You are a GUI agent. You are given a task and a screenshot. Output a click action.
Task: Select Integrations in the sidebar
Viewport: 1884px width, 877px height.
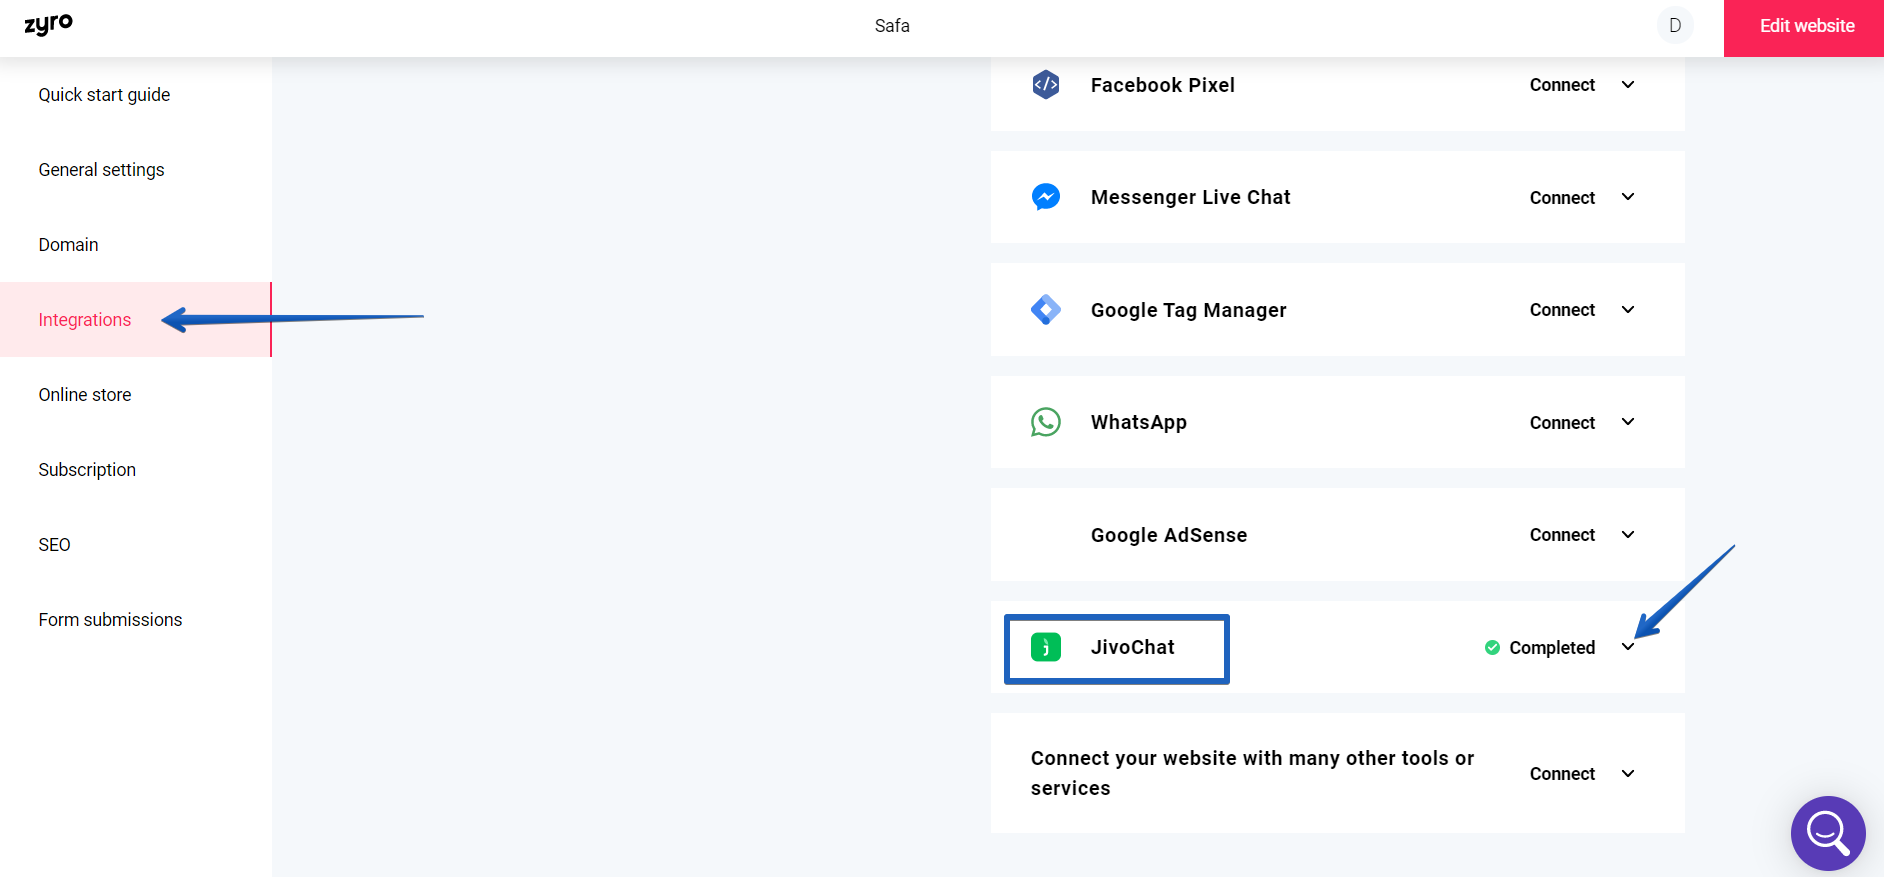click(136, 320)
